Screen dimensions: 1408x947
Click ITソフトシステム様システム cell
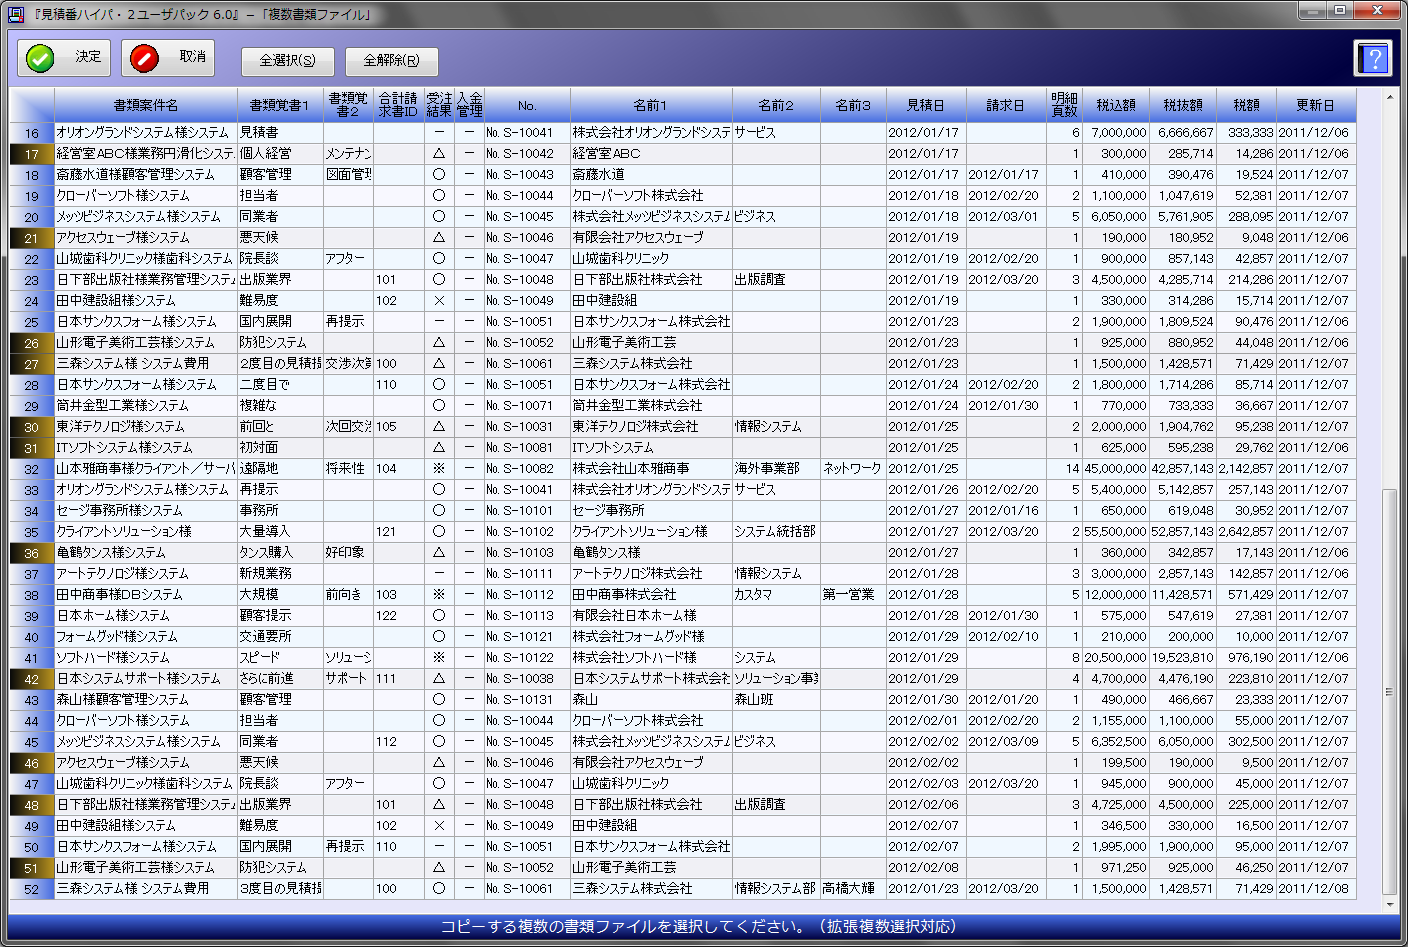coord(146,448)
